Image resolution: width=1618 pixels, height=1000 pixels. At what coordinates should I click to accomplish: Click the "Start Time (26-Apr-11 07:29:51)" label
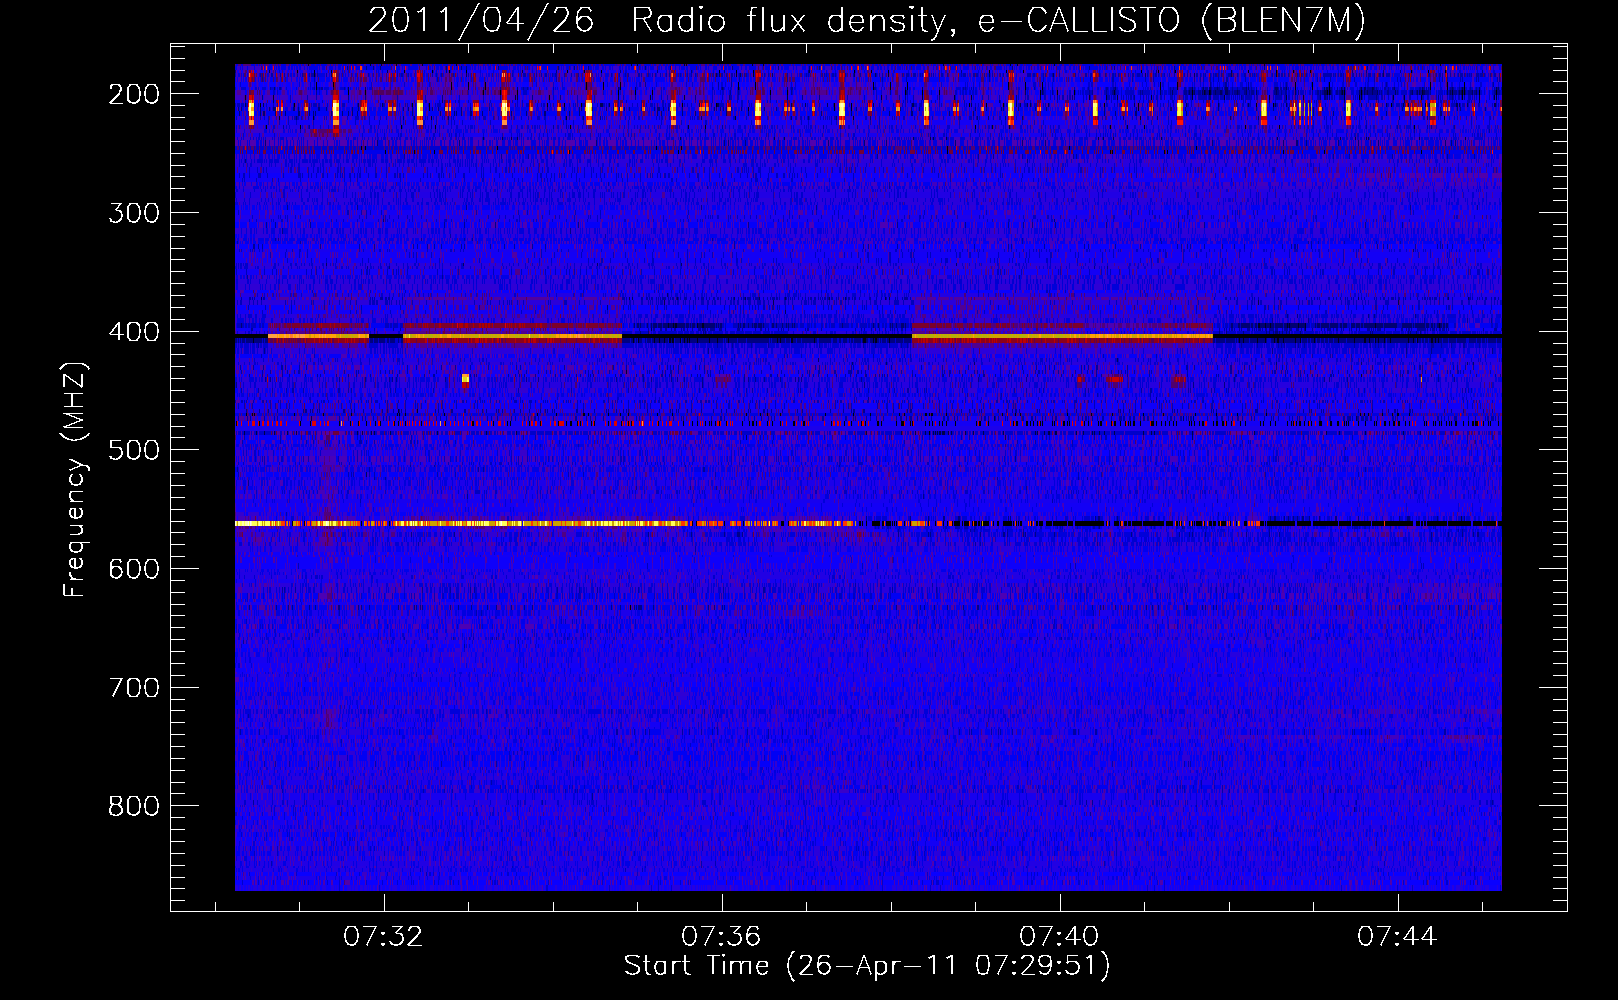tap(867, 966)
